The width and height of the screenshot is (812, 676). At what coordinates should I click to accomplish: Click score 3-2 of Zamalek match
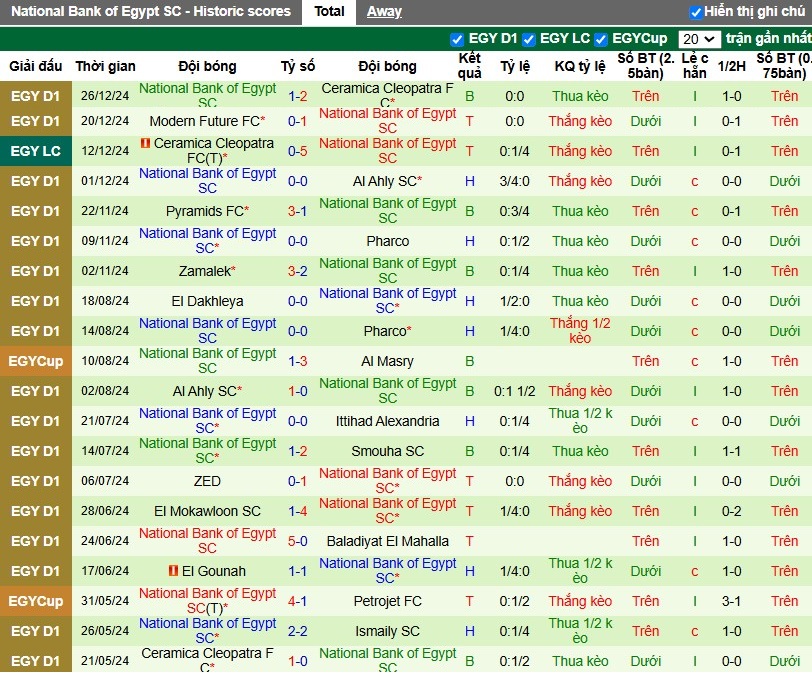point(297,271)
